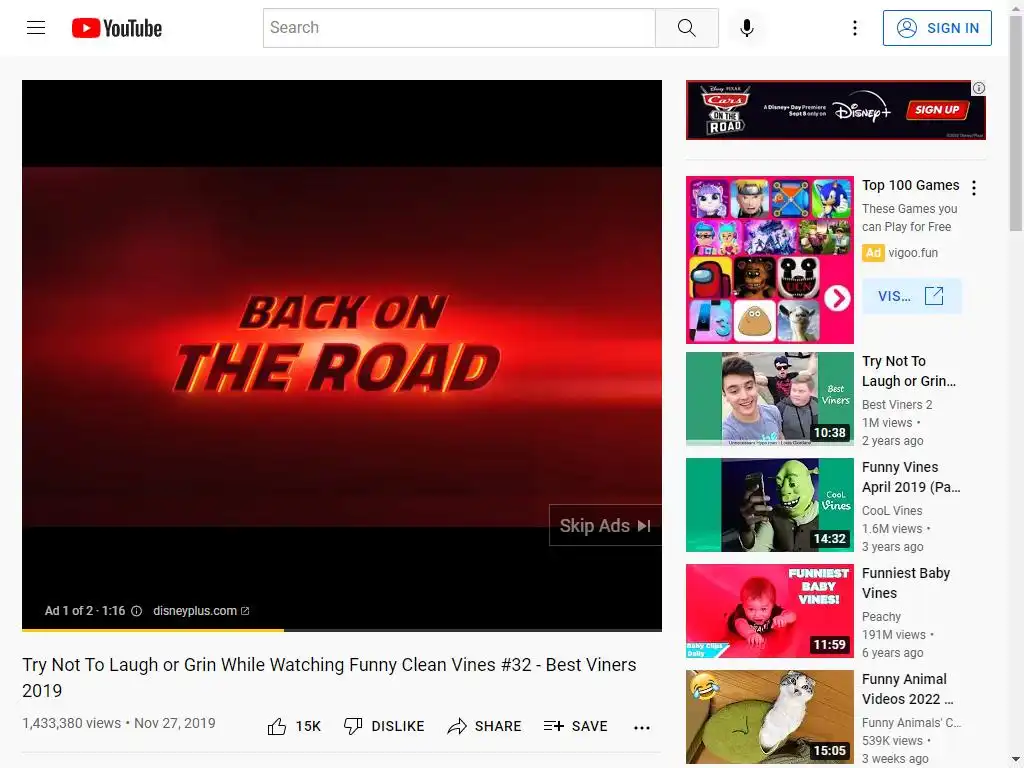This screenshot has height=768, width=1024.
Task: Save video to a playlist
Action: point(575,726)
